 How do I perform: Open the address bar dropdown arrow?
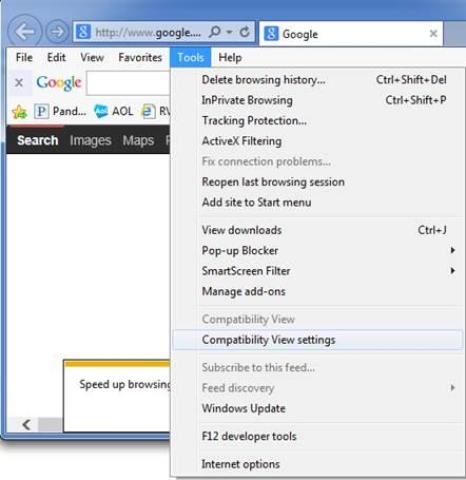coord(229,32)
